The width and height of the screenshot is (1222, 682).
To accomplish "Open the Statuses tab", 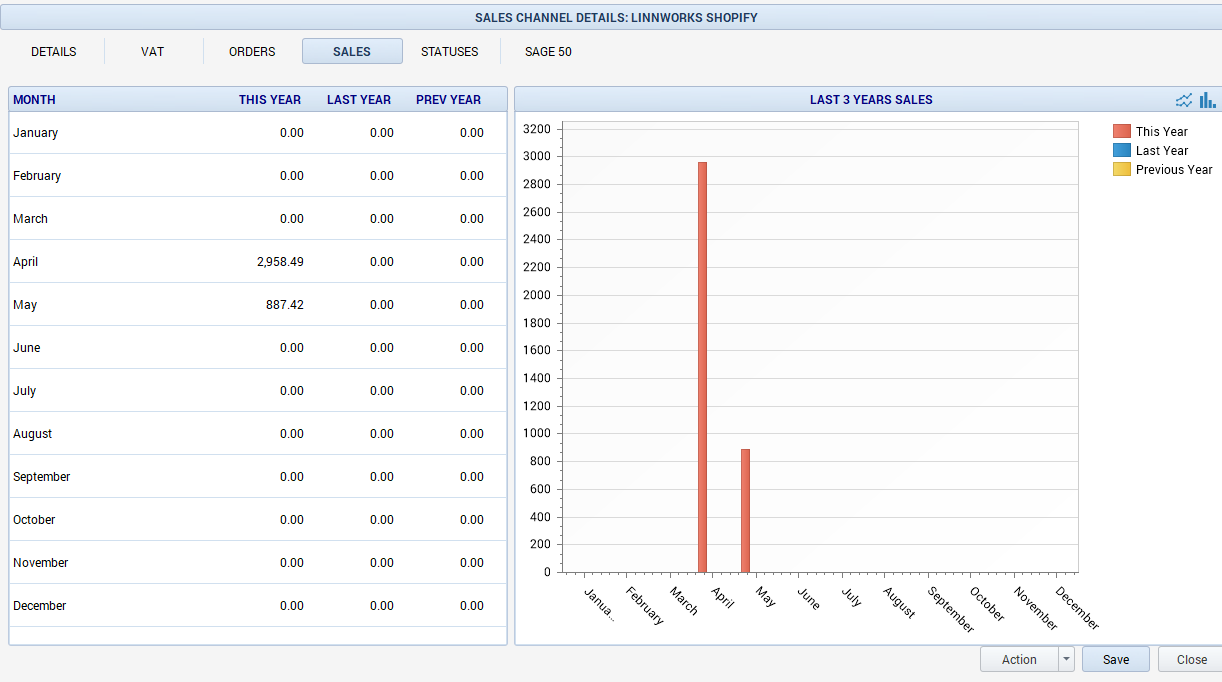I will 449,52.
